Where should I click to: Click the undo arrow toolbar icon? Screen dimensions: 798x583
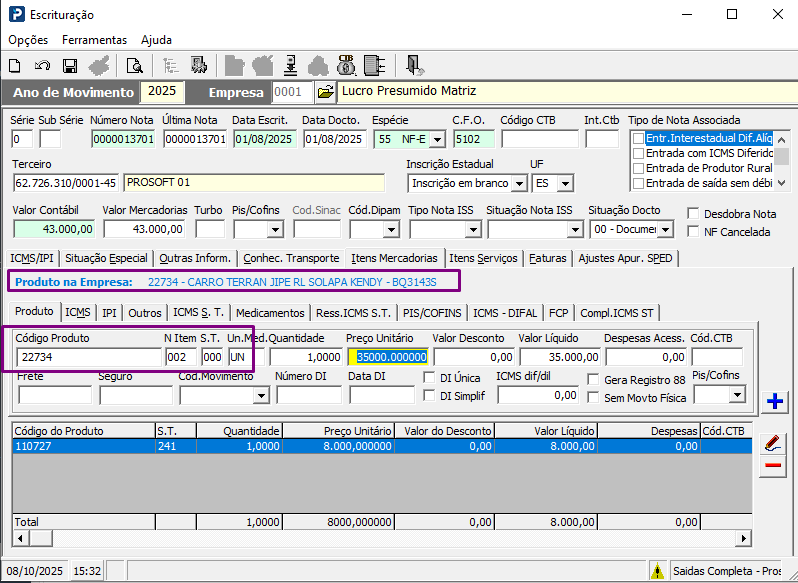(x=42, y=66)
